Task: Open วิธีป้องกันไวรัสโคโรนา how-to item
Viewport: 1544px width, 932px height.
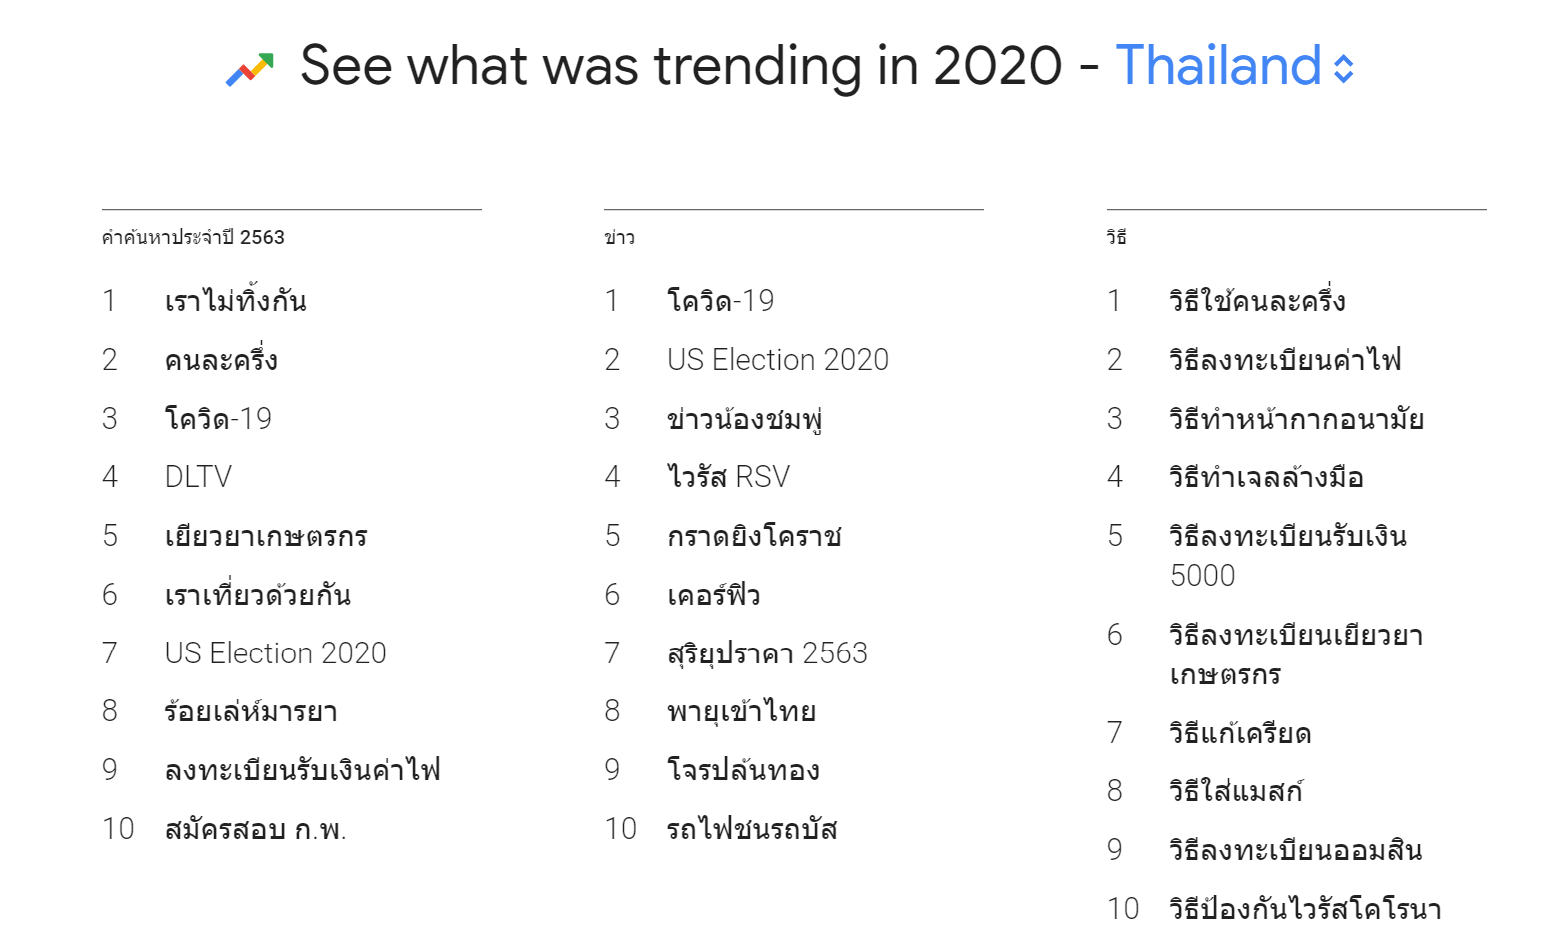Action: (1305, 909)
